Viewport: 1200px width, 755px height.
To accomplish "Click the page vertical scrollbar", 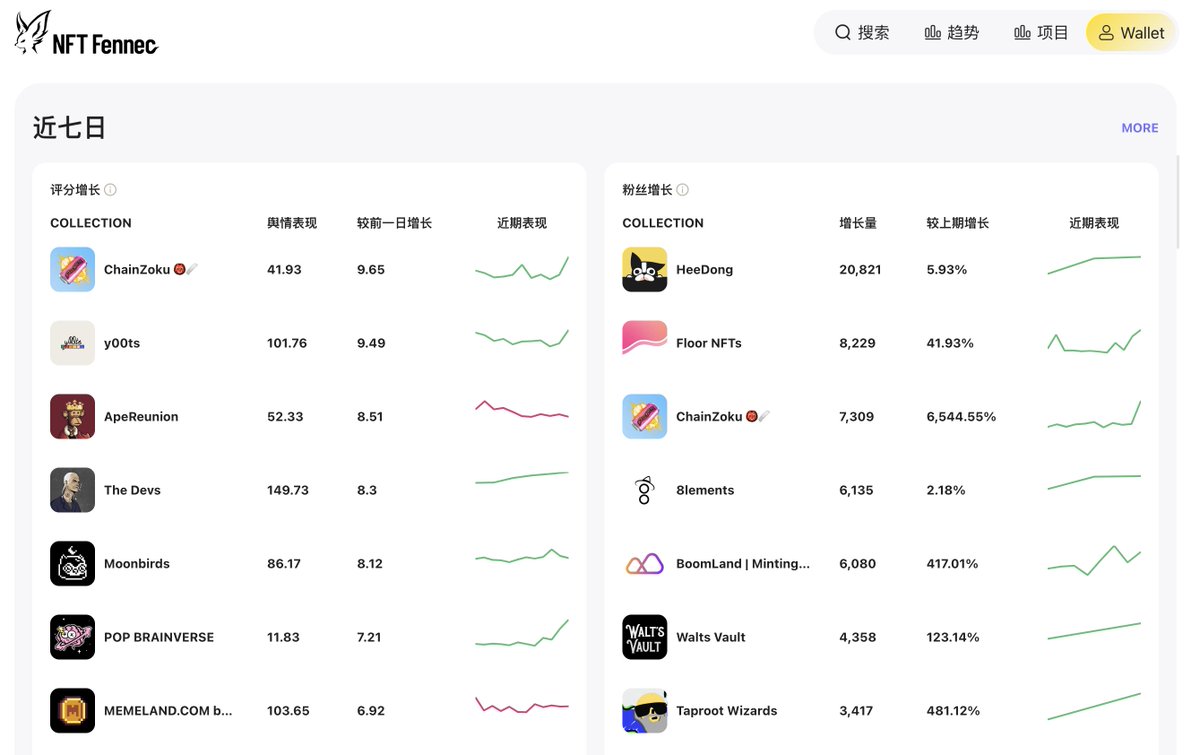I will [1179, 200].
